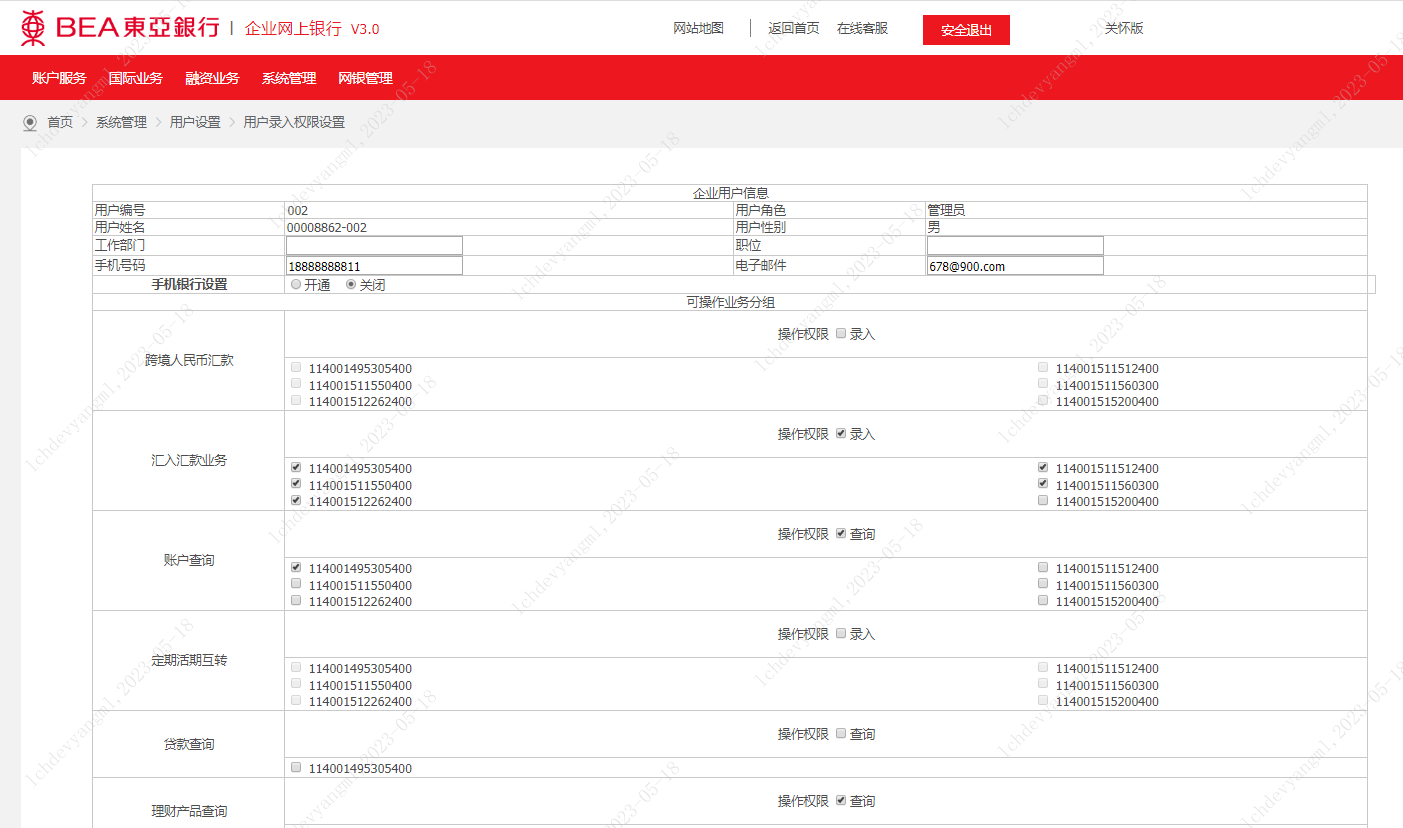Open the 网站地图 link
Viewport: 1403px width, 828px height.
pos(698,28)
